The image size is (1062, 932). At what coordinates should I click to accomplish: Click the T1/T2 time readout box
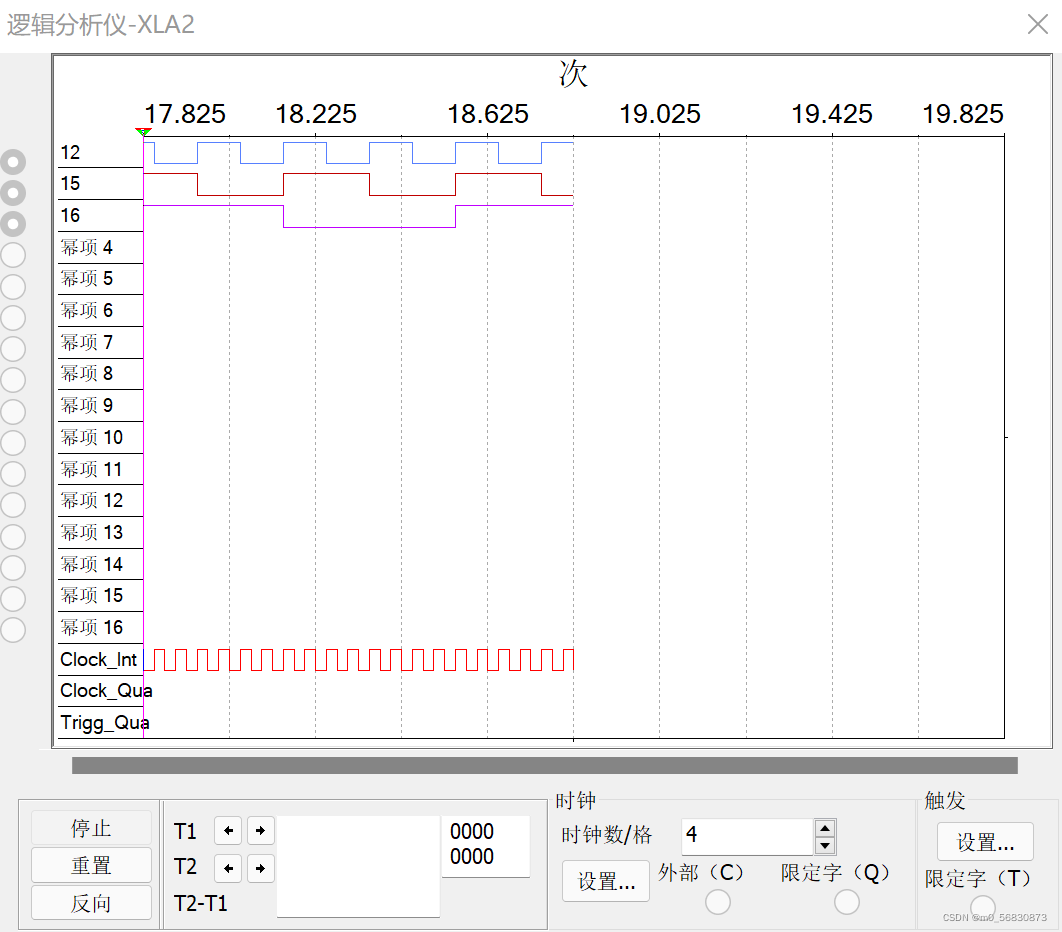click(358, 866)
